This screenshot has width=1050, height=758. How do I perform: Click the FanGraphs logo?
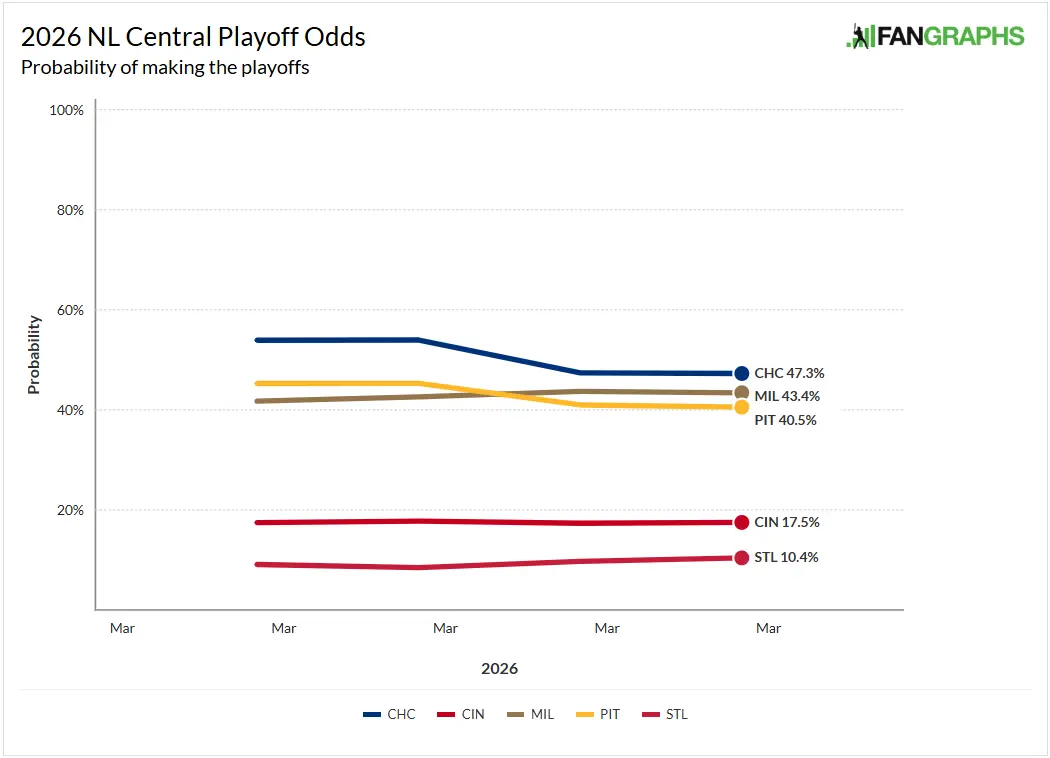click(x=935, y=37)
